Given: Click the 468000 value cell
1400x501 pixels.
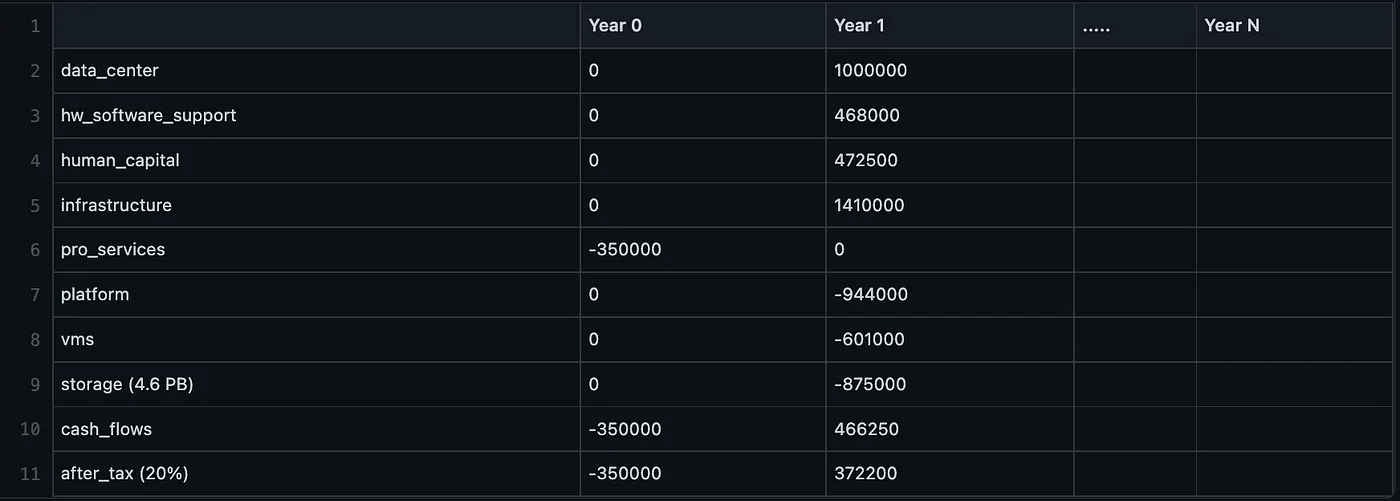Looking at the screenshot, I should 866,116.
